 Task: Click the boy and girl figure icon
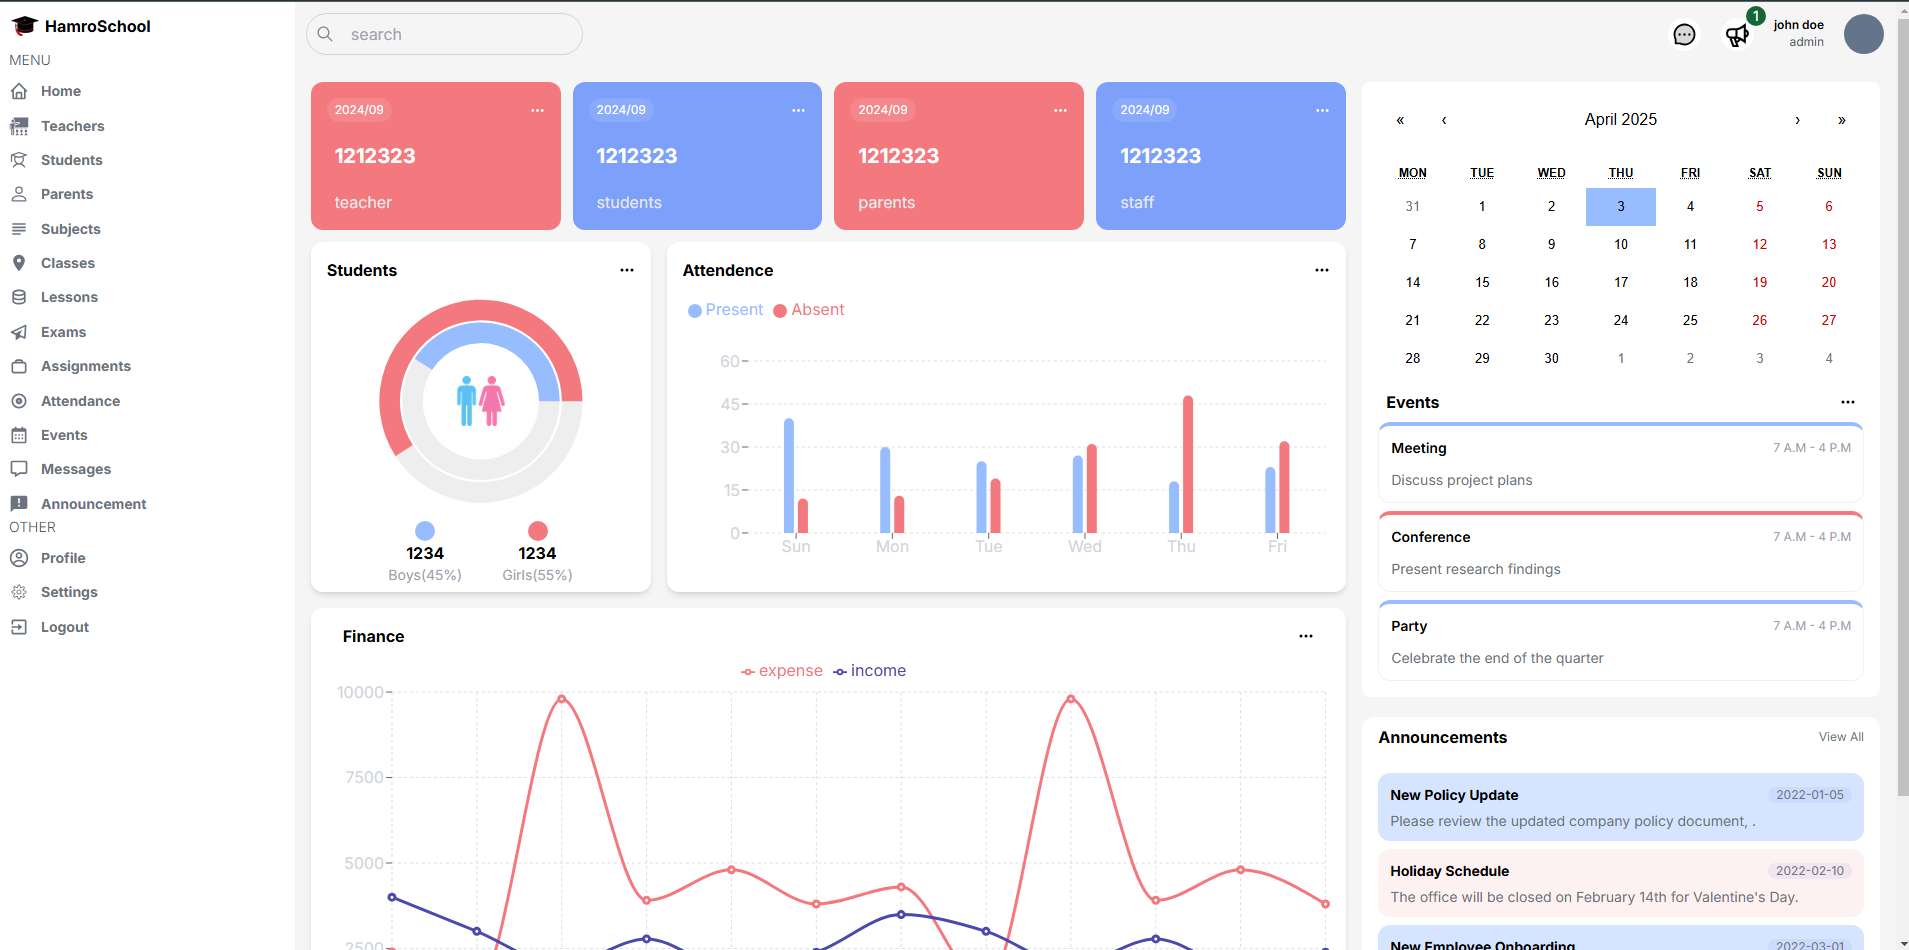(481, 401)
